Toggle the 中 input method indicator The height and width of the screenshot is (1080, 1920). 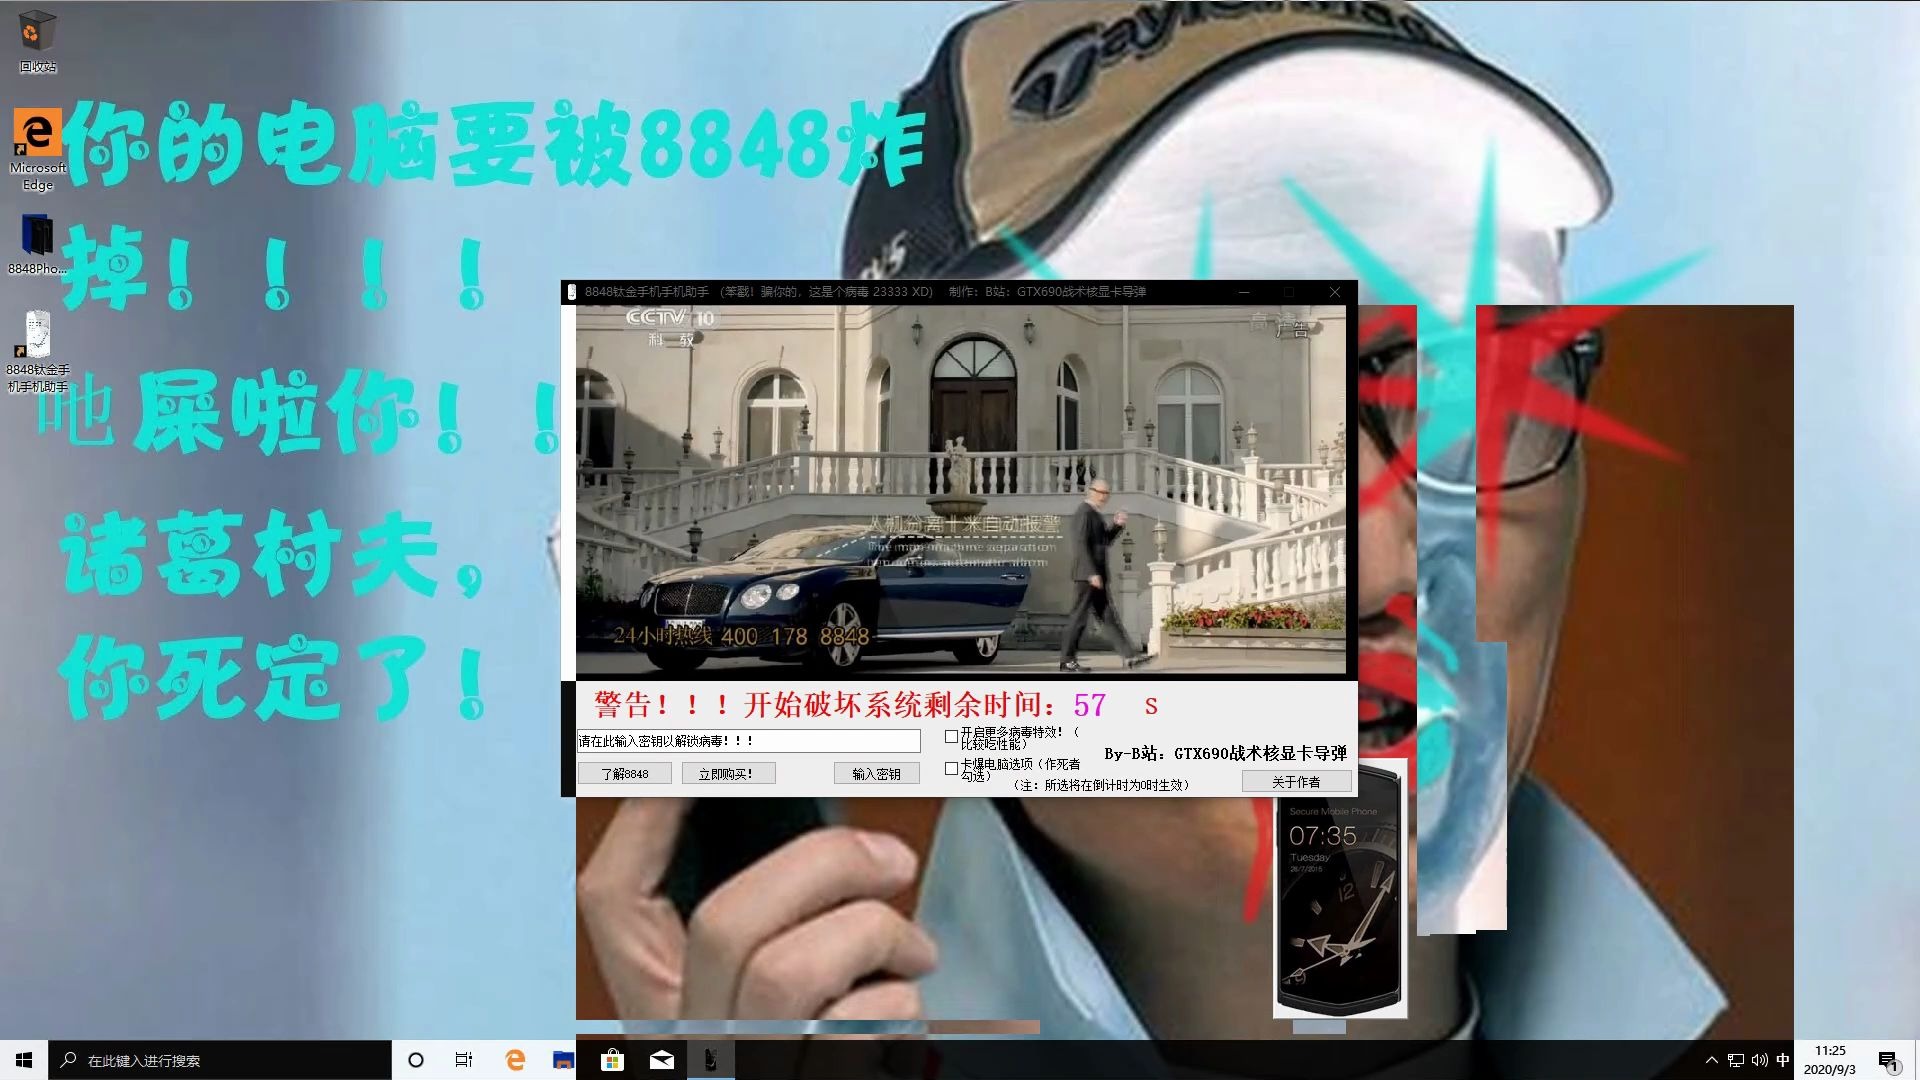[x=1783, y=1060]
